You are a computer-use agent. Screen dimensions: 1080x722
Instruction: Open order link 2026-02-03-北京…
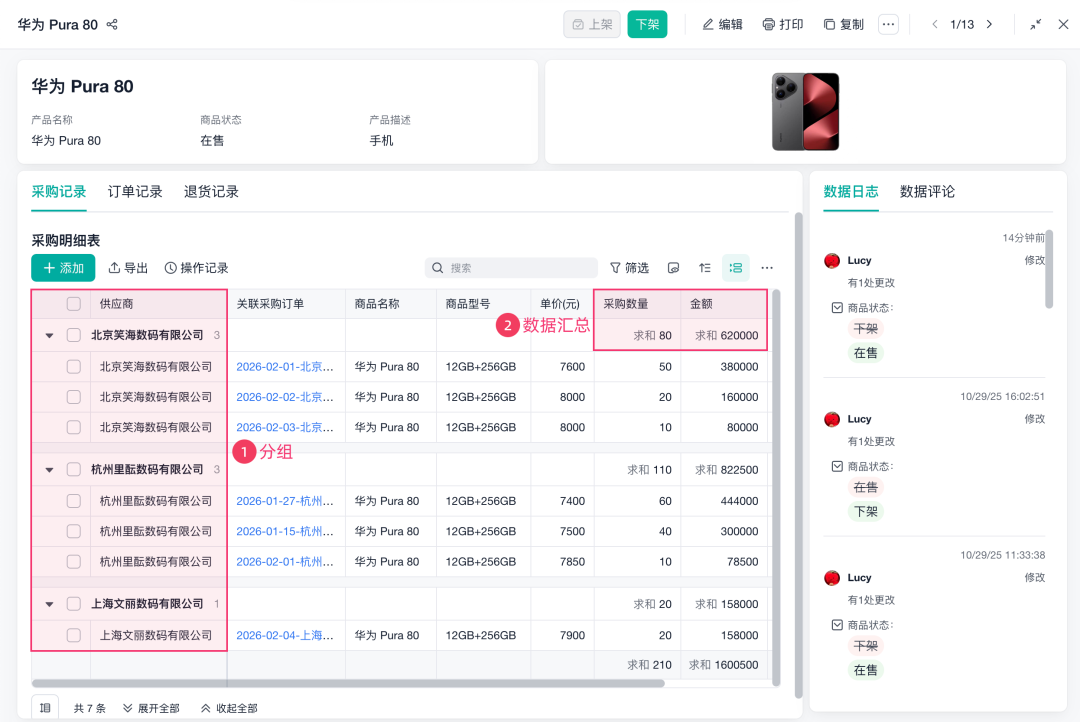point(284,428)
